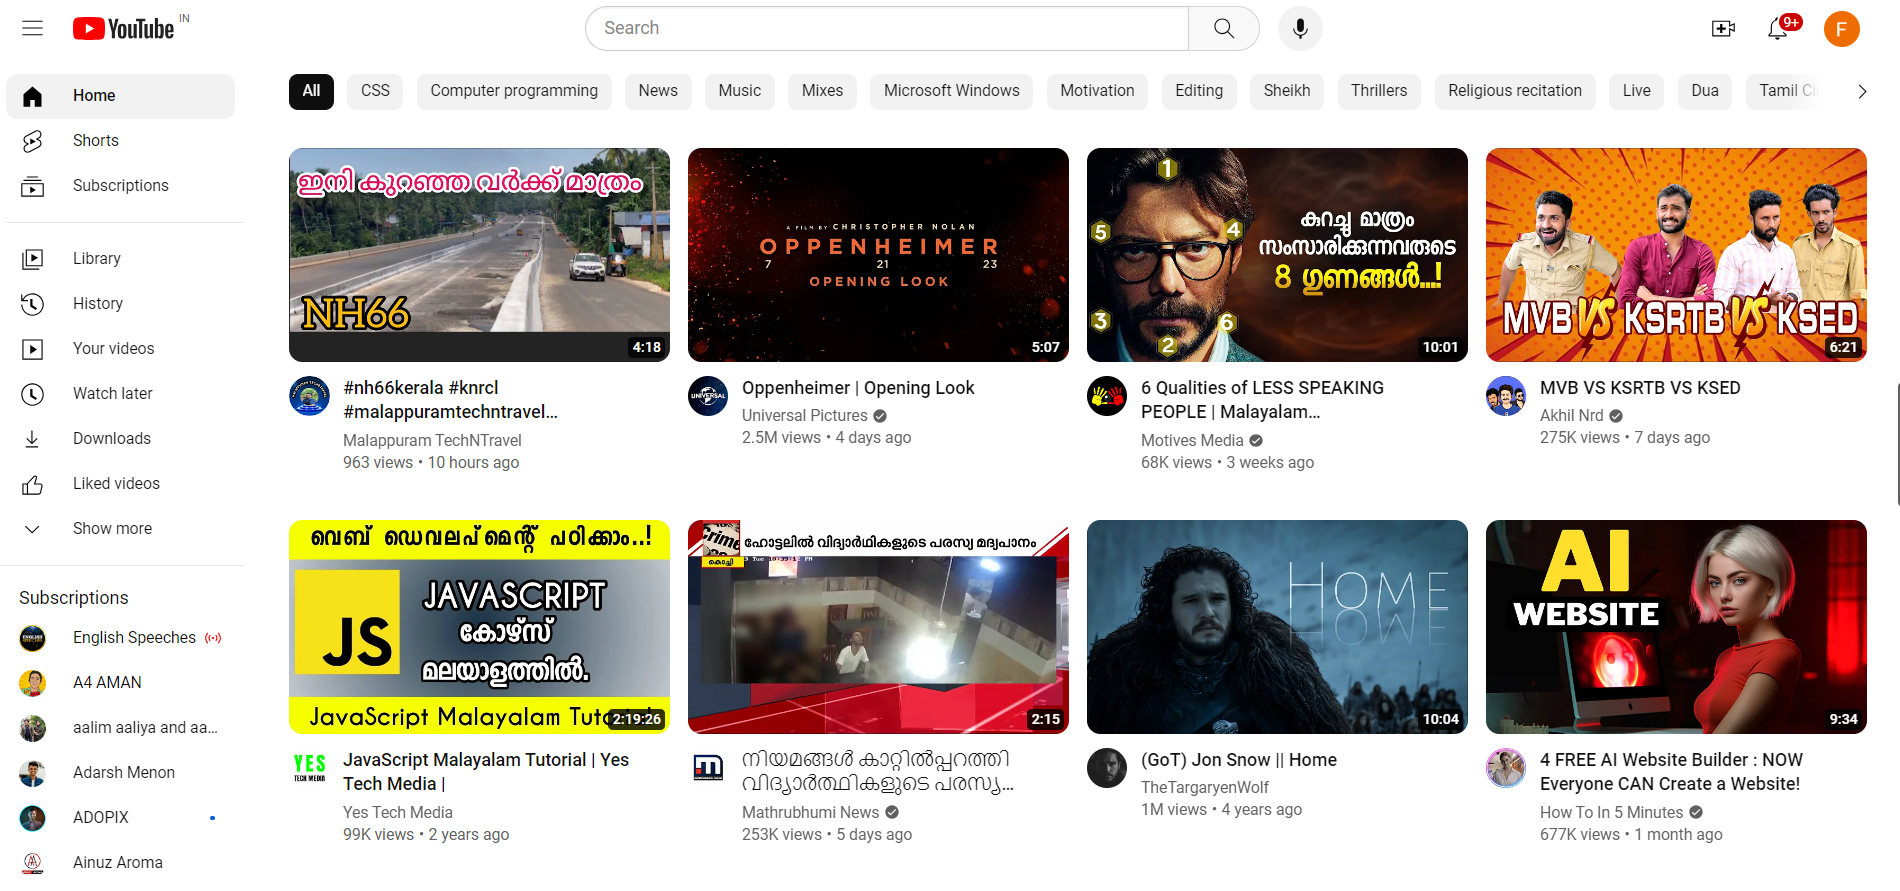Click the Subscriptions sidebar icon

(33, 186)
